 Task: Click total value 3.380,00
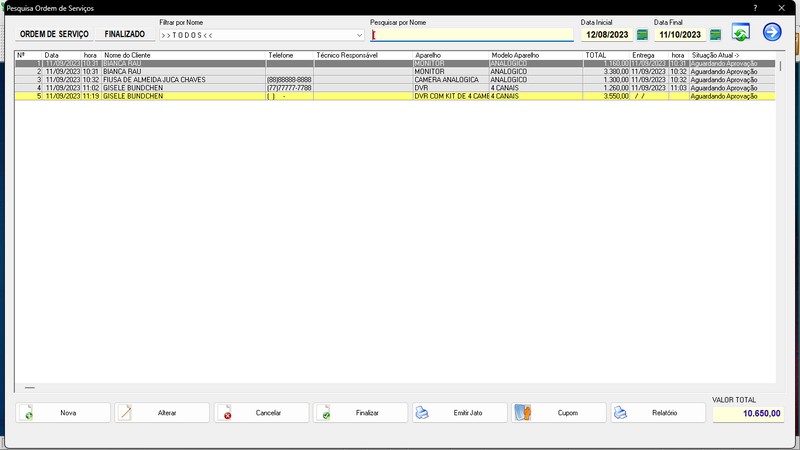click(606, 71)
